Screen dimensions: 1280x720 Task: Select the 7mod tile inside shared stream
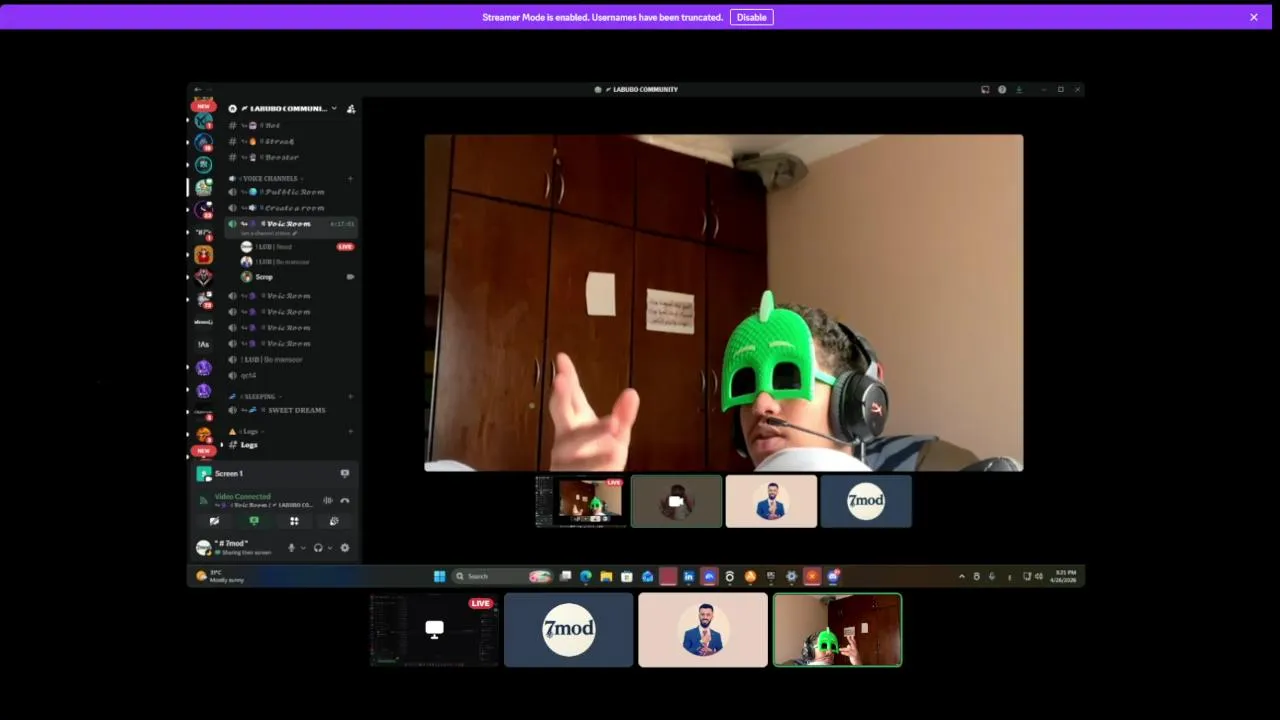[866, 501]
